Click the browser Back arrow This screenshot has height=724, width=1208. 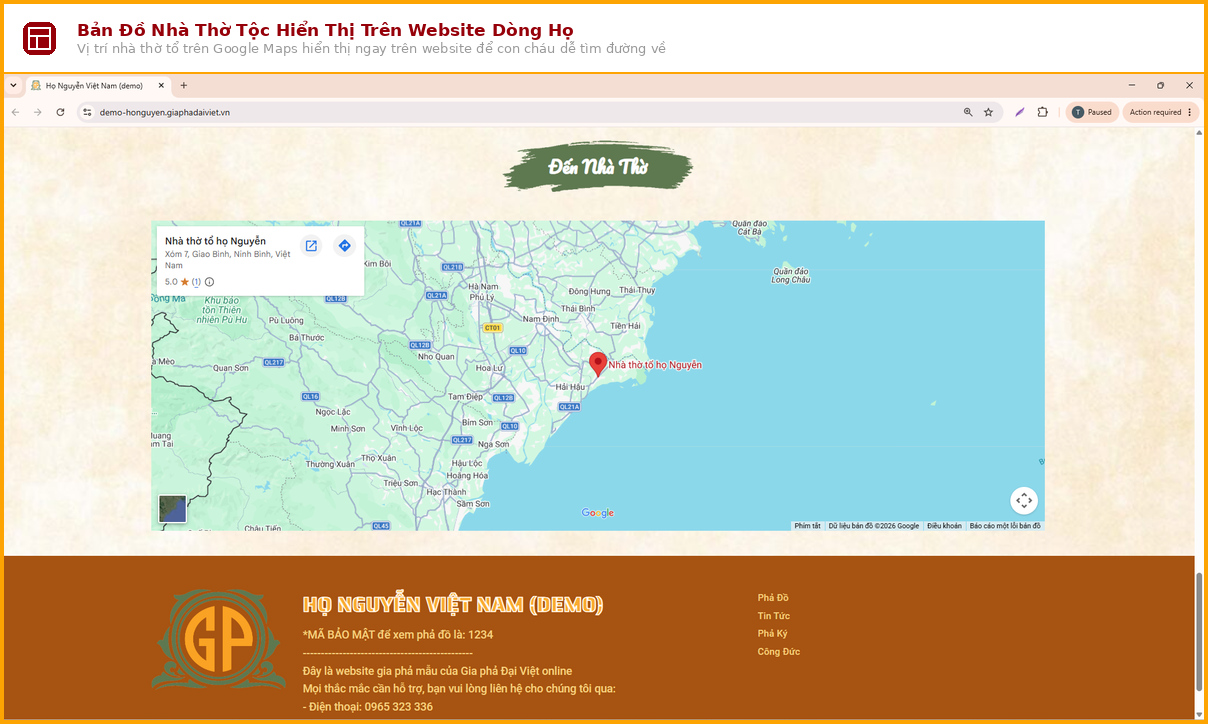(15, 112)
